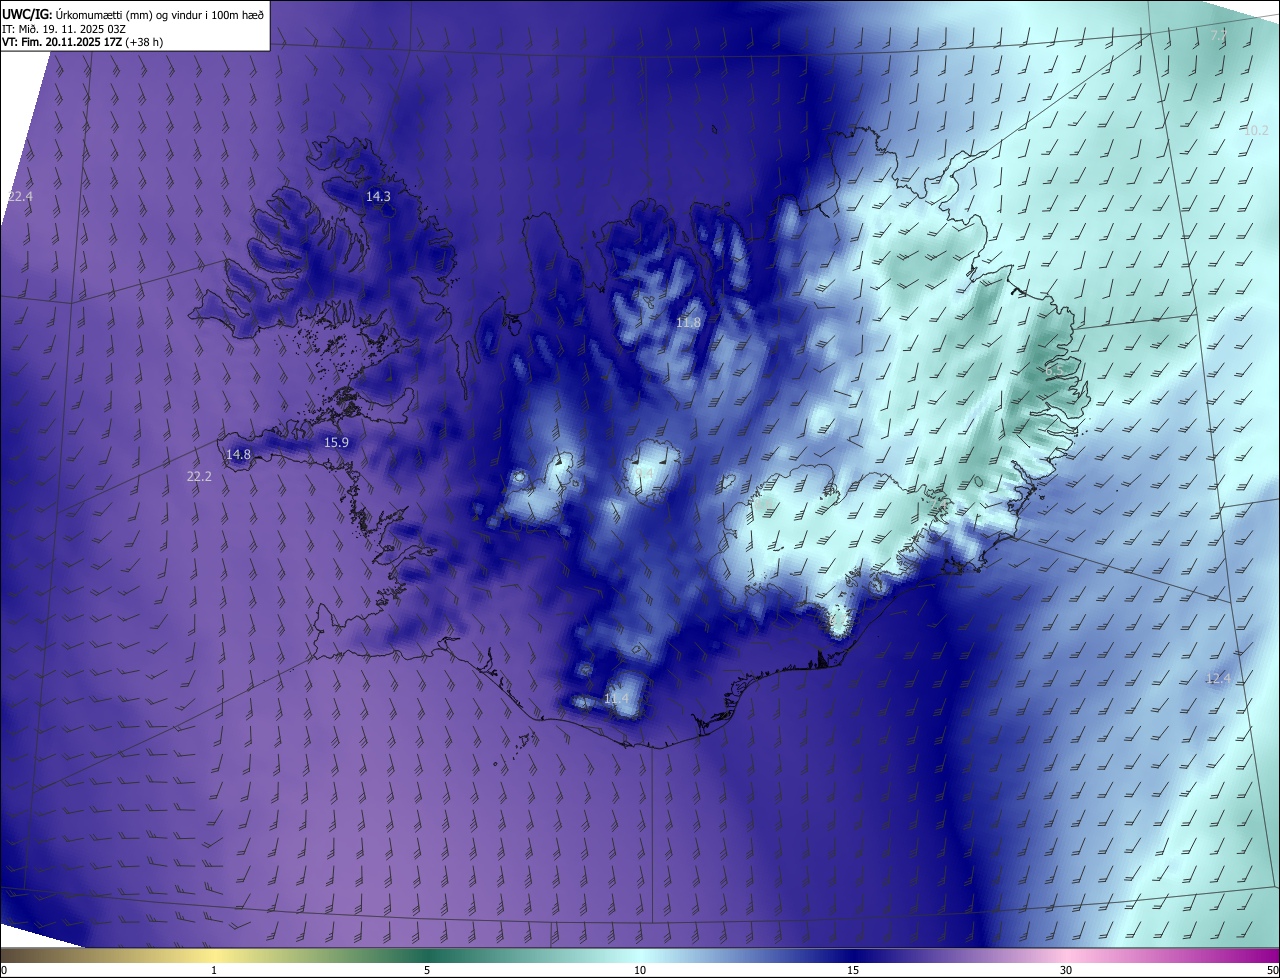1280x978 pixels.
Task: Click the 50 tick label on the color scale
Action: pos(1272,970)
